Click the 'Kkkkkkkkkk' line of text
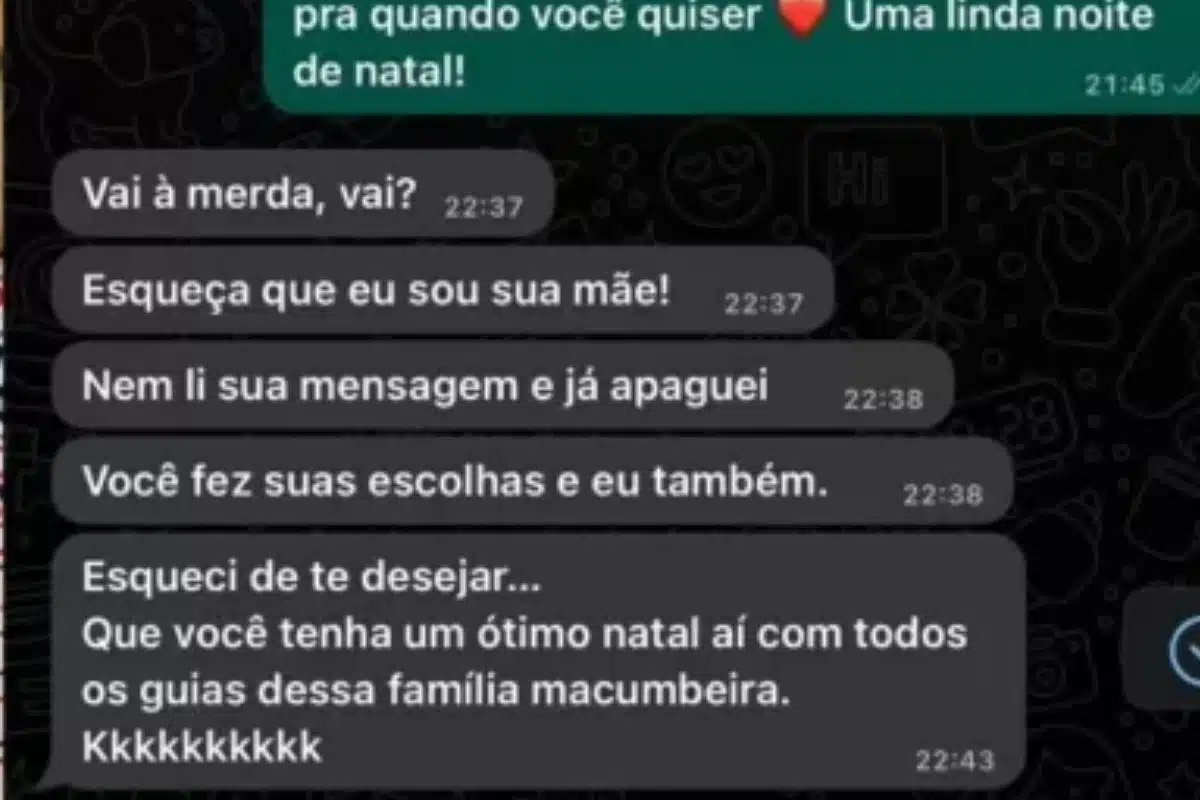This screenshot has height=800, width=1200. pos(202,747)
